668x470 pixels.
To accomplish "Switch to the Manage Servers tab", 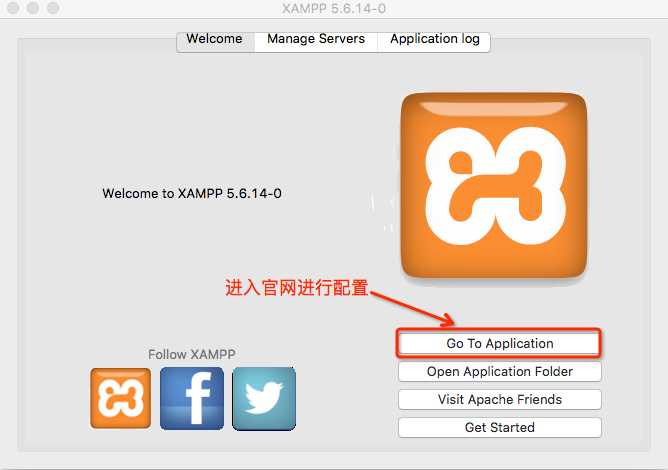I will click(316, 42).
